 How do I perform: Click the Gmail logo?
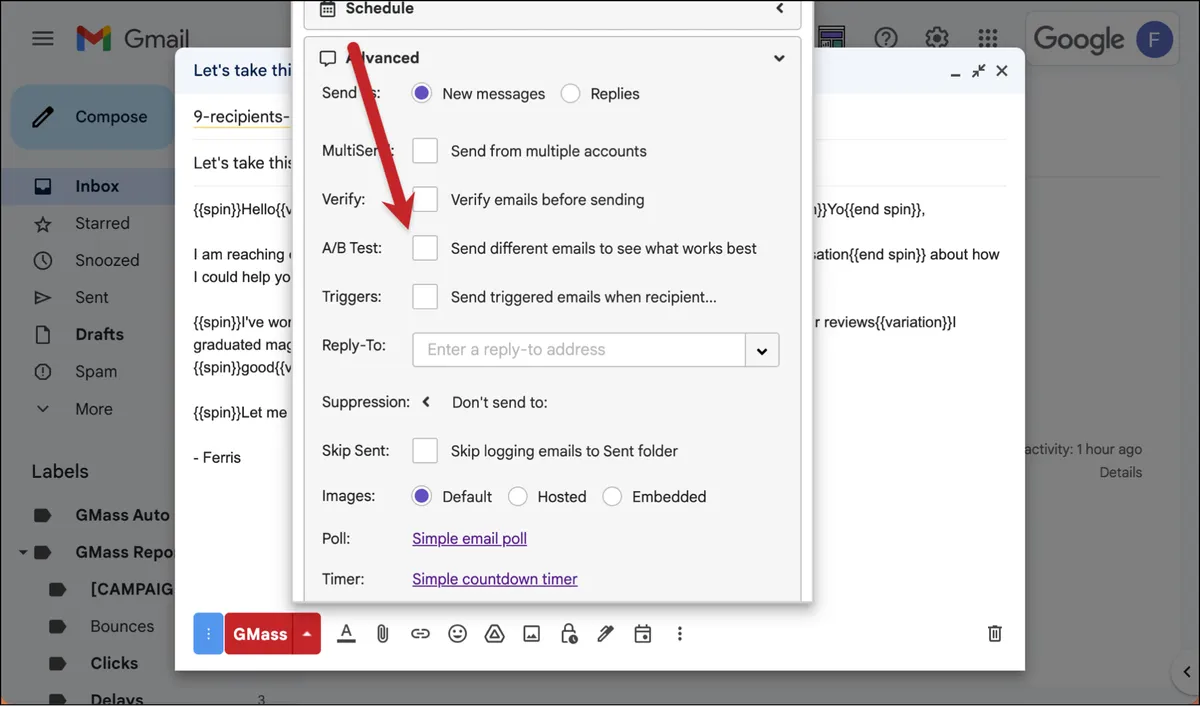pos(133,39)
